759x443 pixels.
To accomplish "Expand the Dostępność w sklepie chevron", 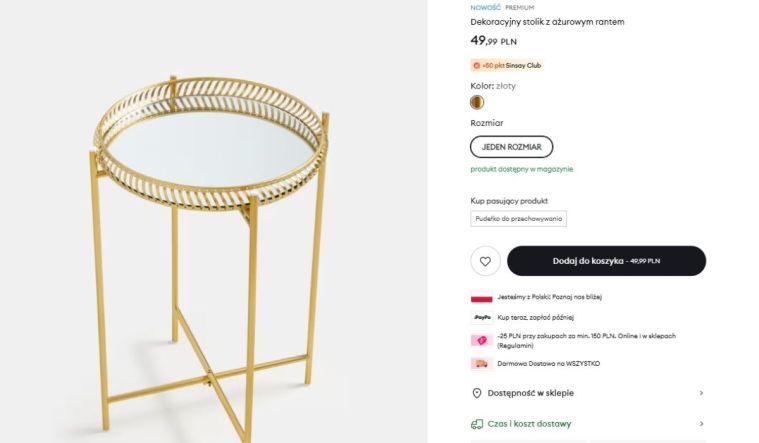I will [701, 393].
